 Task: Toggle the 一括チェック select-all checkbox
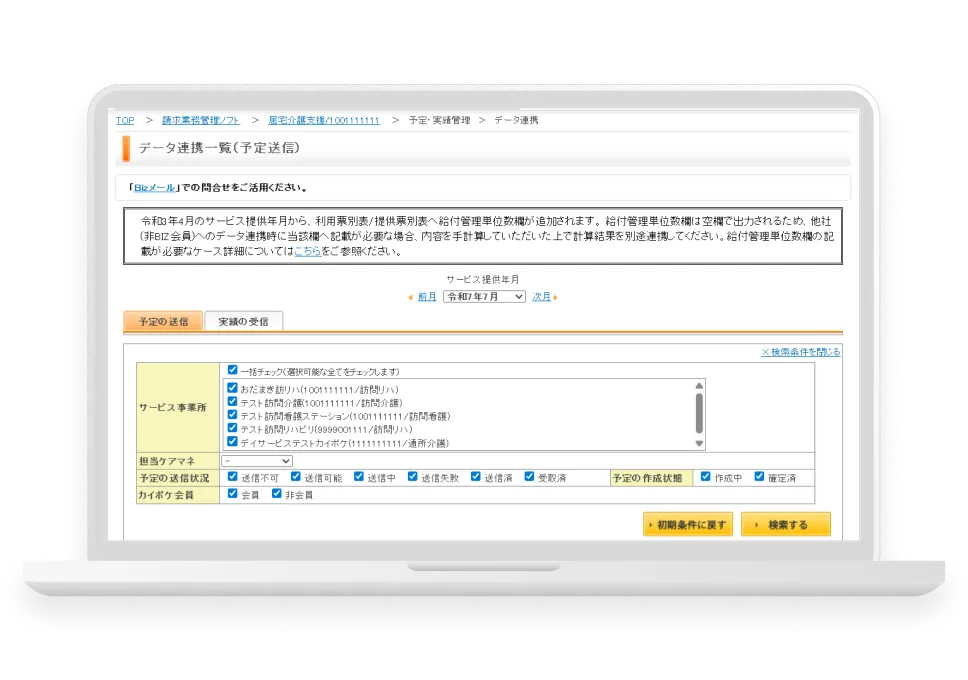tap(233, 370)
